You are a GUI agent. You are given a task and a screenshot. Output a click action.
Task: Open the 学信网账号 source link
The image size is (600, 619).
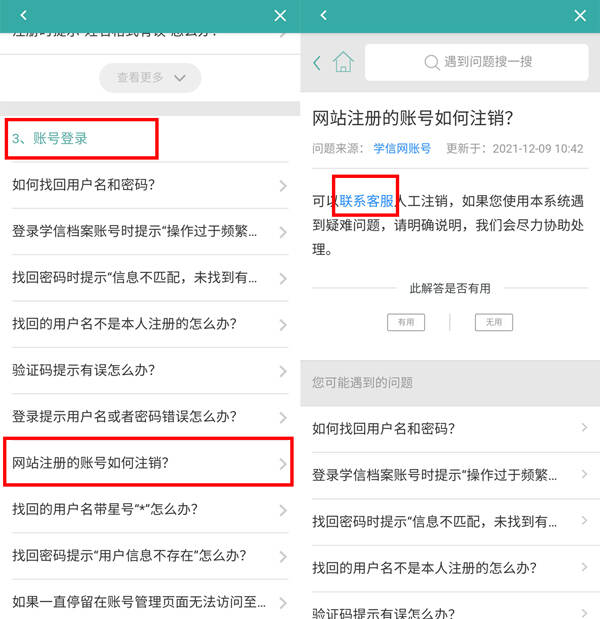[x=402, y=148]
